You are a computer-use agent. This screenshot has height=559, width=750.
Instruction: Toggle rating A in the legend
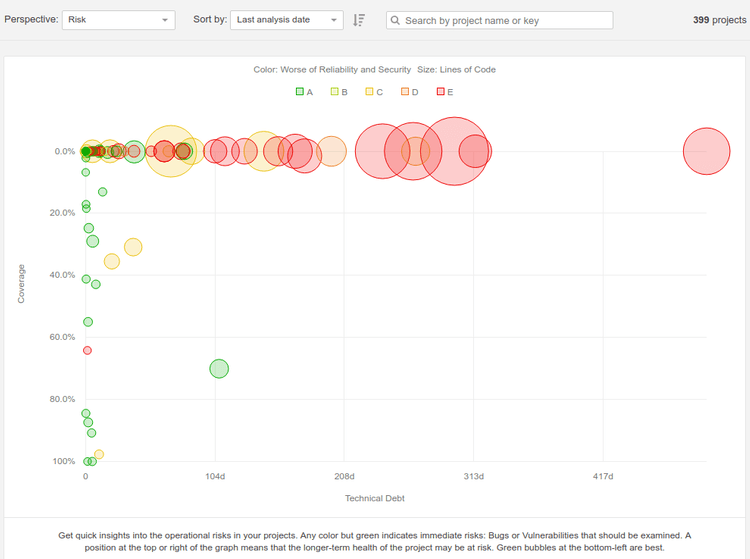pos(304,92)
